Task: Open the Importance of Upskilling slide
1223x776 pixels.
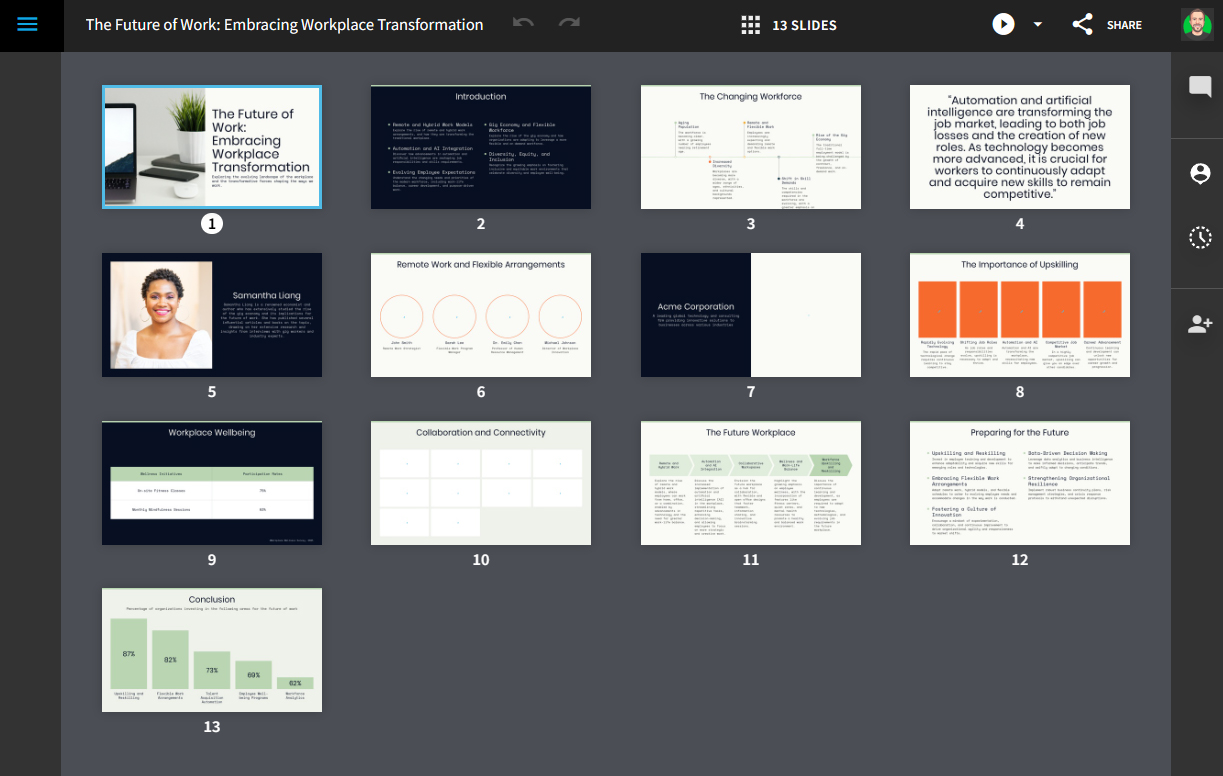Action: (1019, 315)
